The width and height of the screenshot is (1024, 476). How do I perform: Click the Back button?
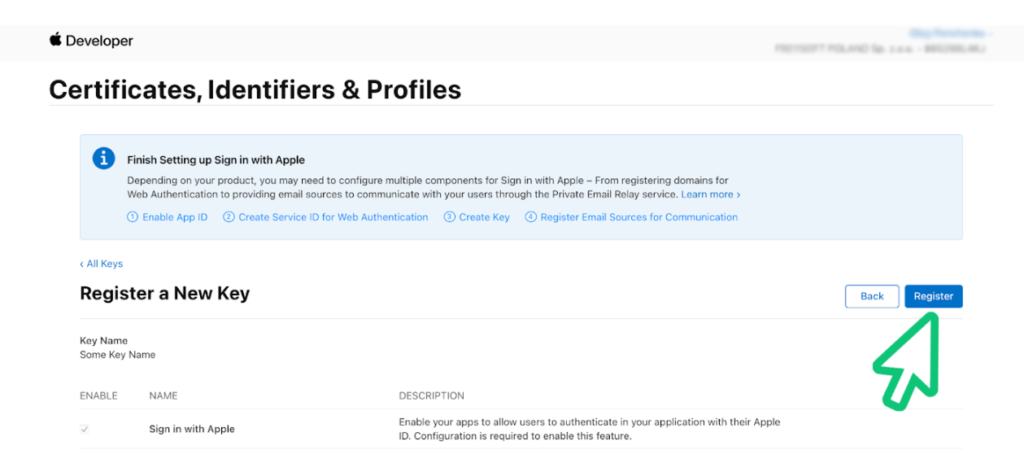tap(872, 296)
